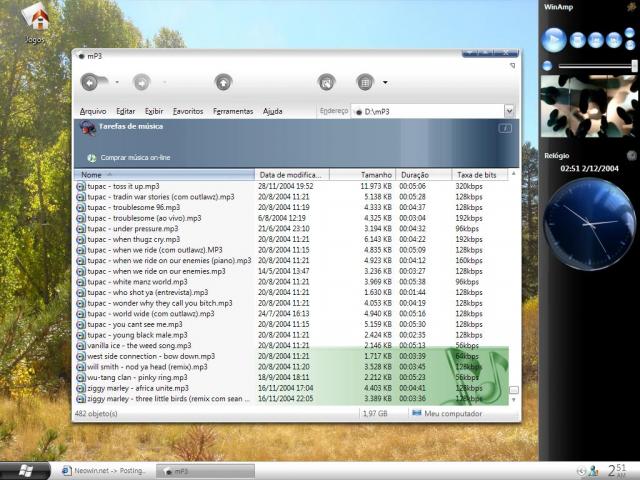Viewport: 640px width, 480px height.
Task: Open the Endereço address dropdown
Action: 509,111
